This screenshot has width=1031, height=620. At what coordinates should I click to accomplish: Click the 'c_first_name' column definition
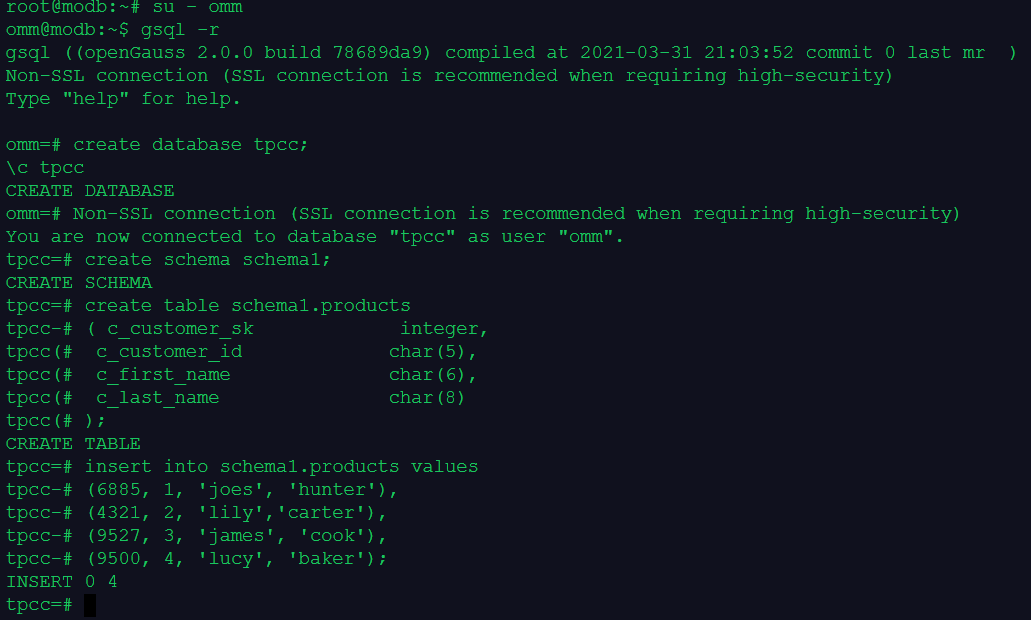(x=163, y=375)
